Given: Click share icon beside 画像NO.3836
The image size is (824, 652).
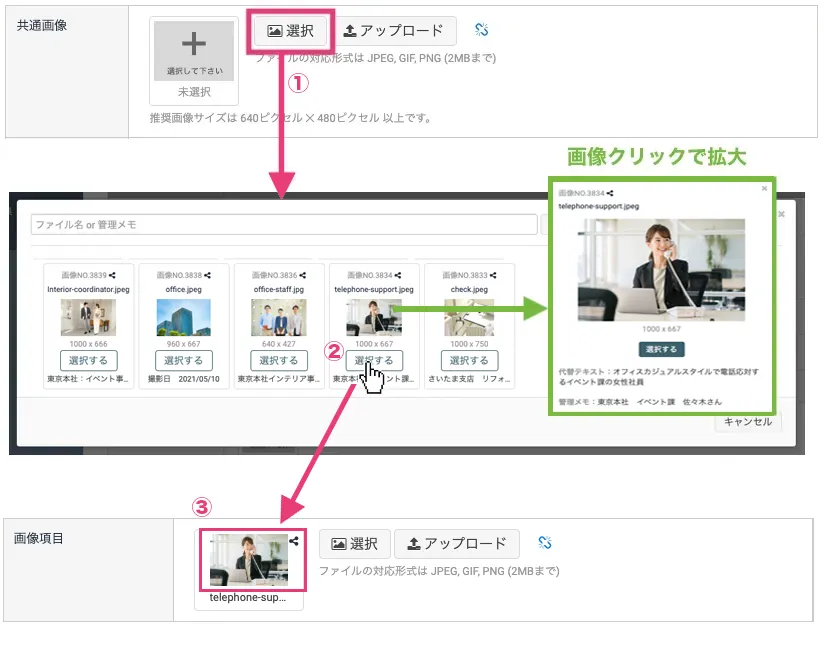Looking at the screenshot, I should pyautogui.click(x=301, y=275).
